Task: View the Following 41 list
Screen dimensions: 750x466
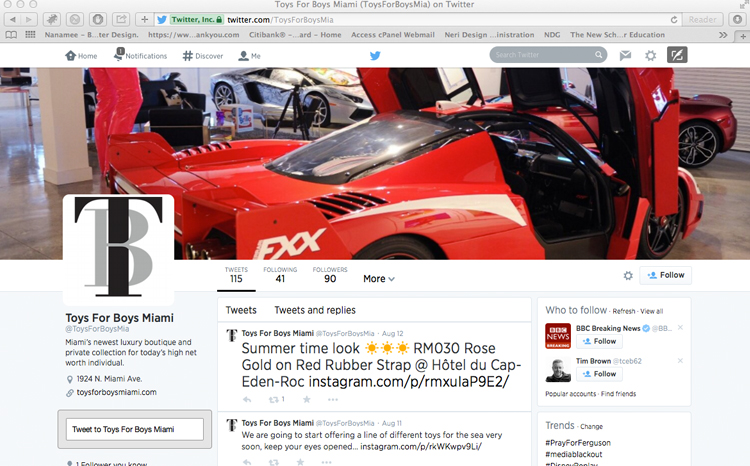Action: point(280,275)
